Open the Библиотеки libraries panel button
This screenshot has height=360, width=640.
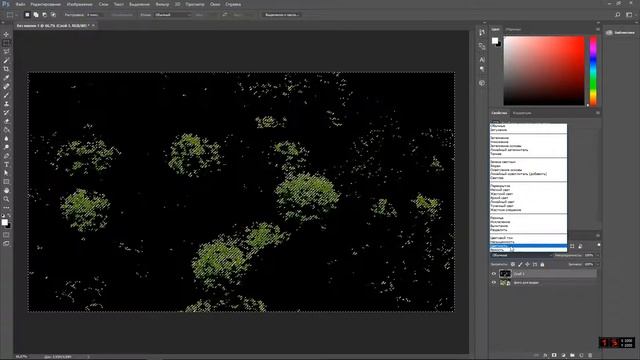620,32
